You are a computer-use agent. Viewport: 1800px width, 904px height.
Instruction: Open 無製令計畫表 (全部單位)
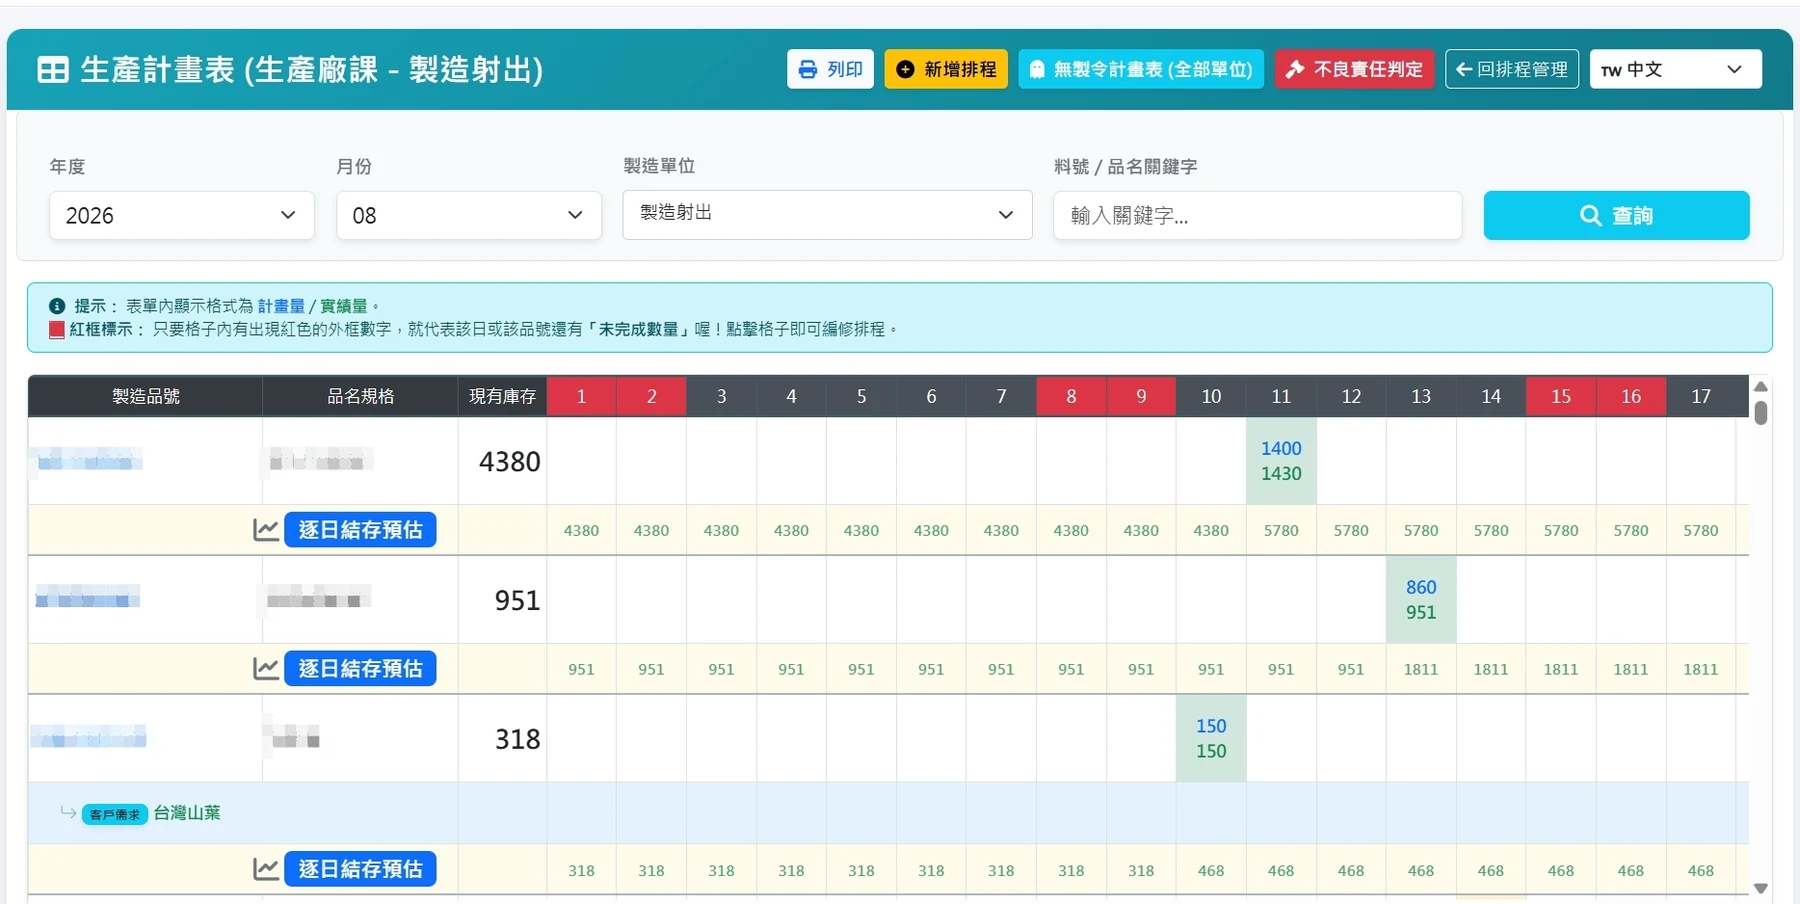coord(1141,69)
